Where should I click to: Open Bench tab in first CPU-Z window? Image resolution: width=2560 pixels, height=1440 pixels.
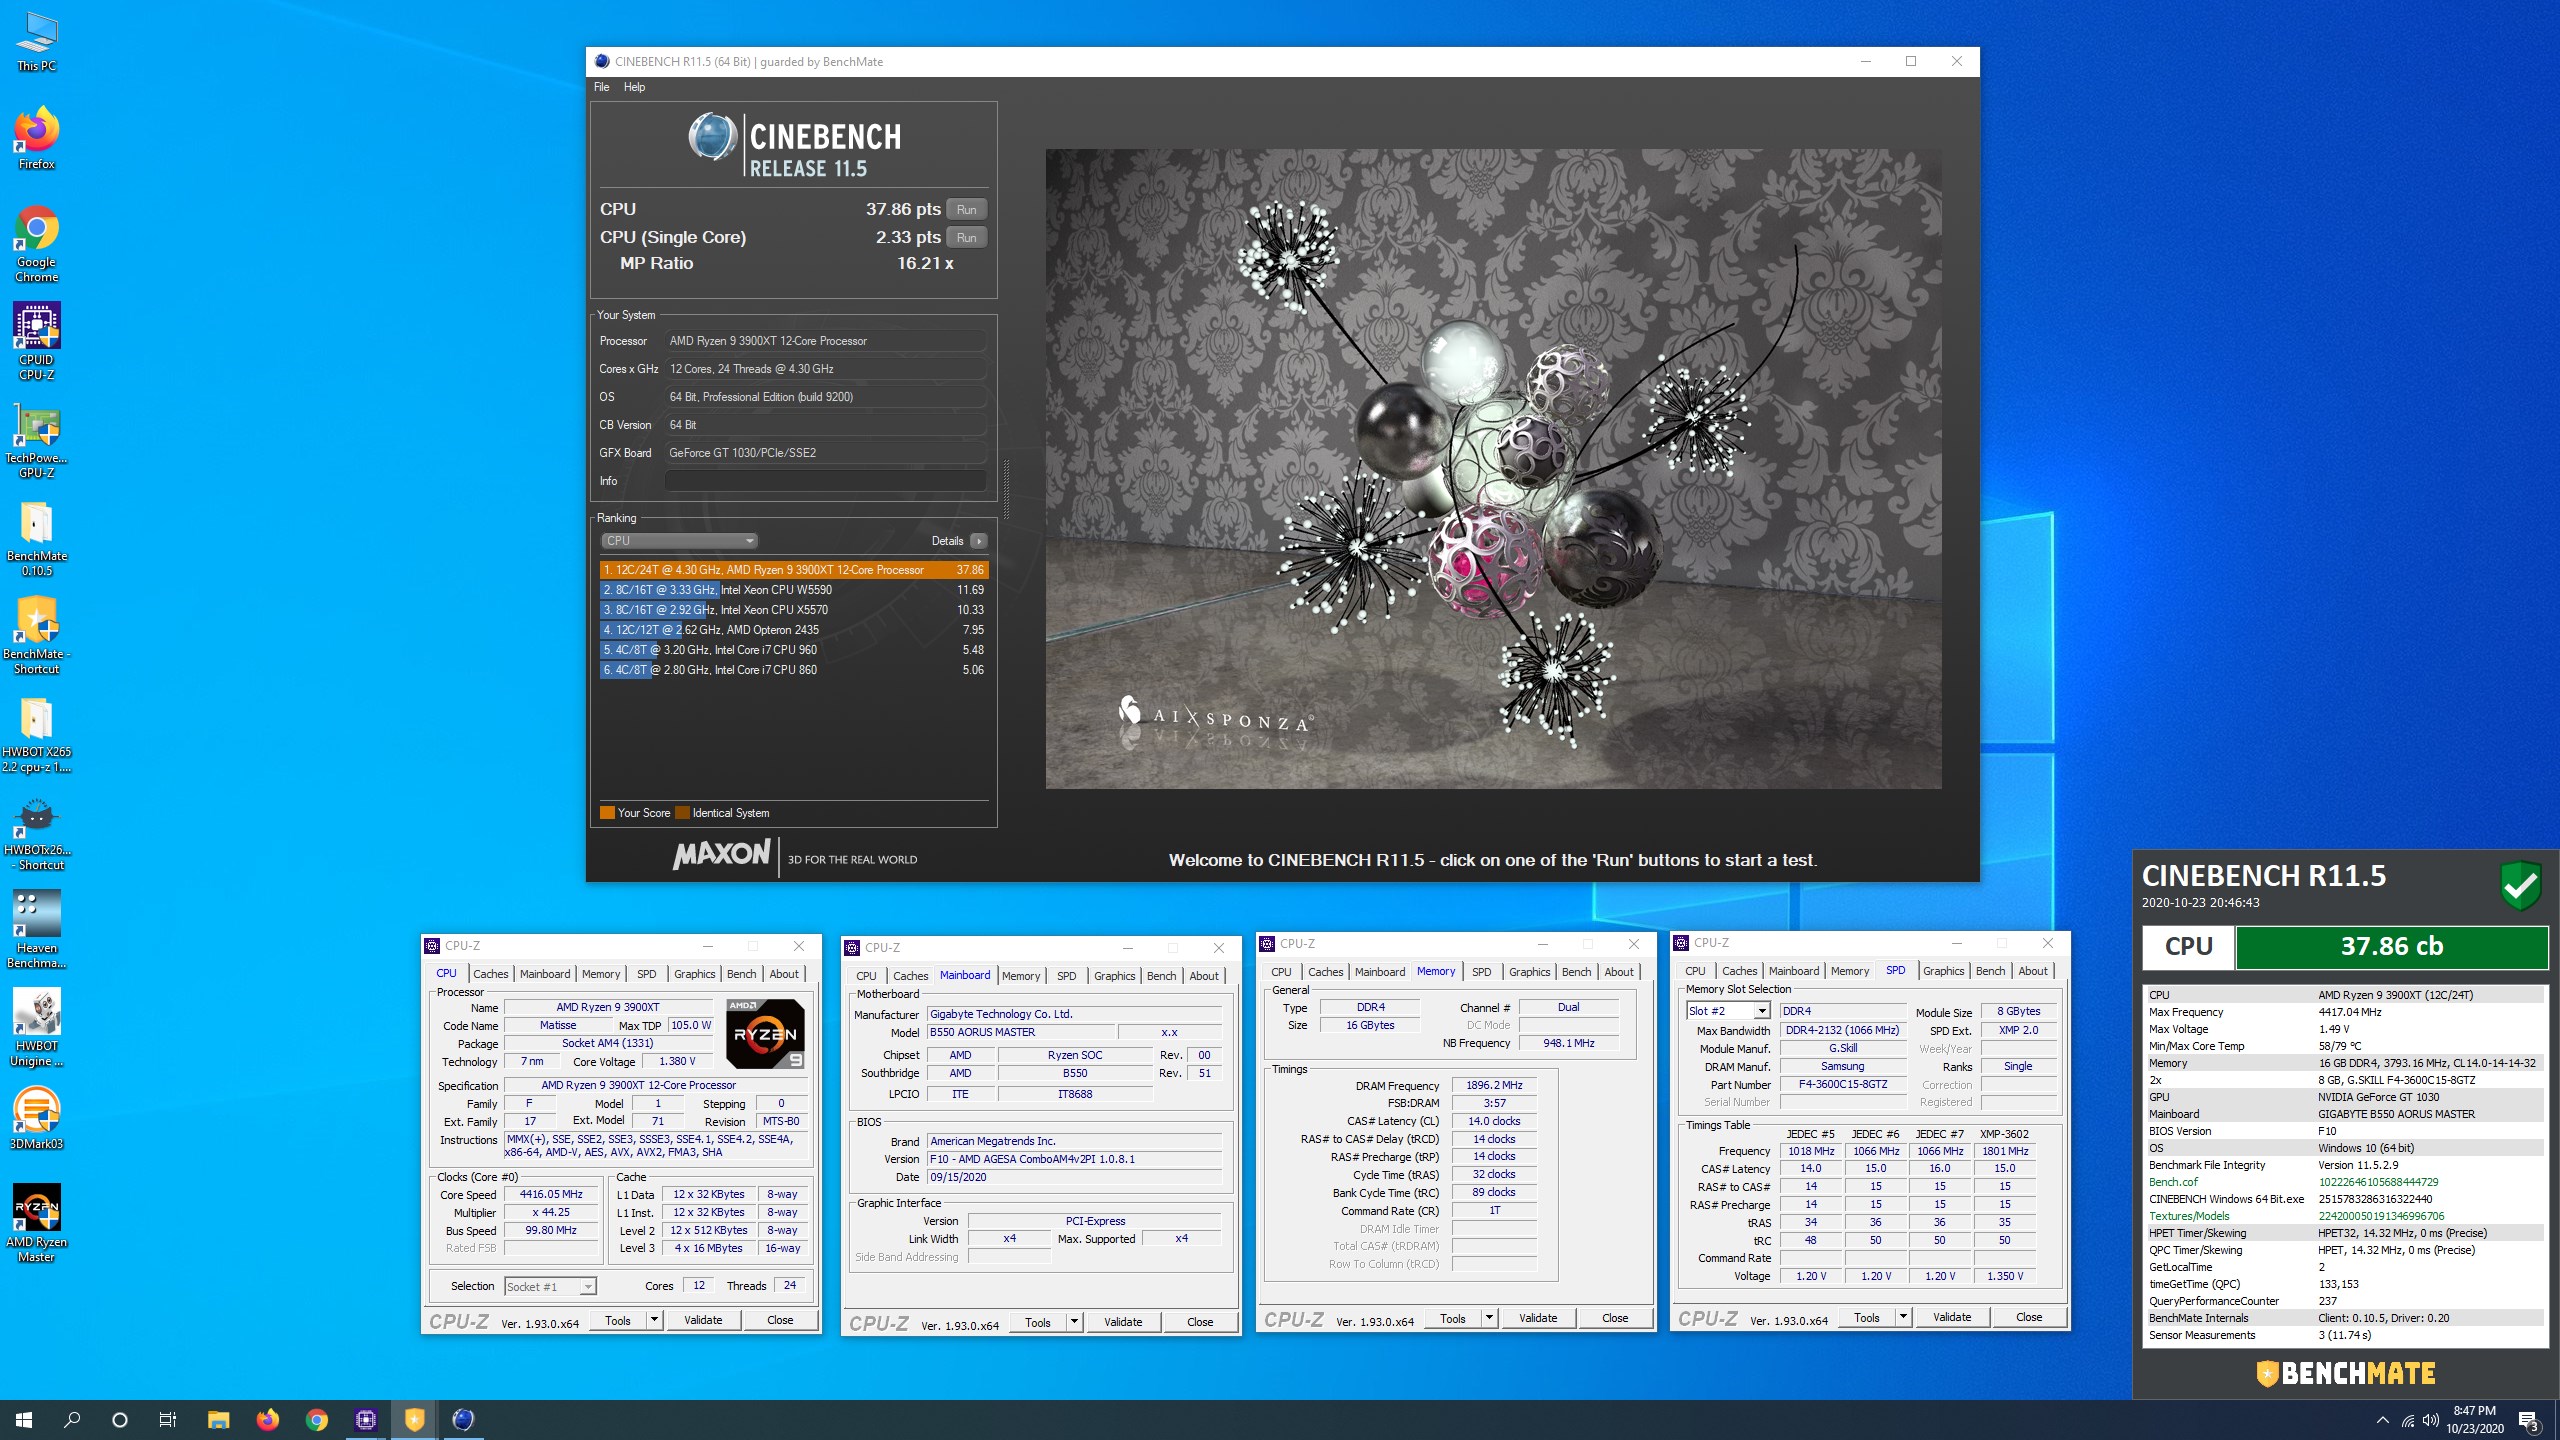tap(741, 974)
